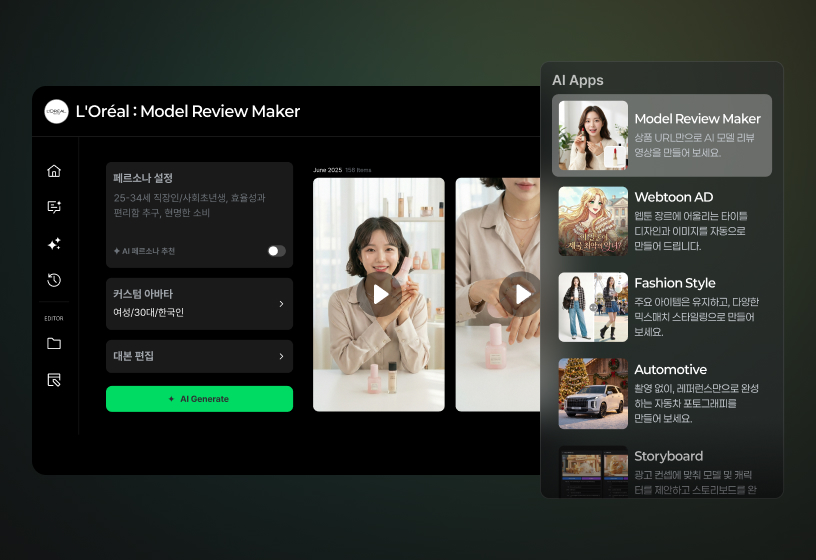Toggle the AI 페르소나 추천 switch

(276, 251)
